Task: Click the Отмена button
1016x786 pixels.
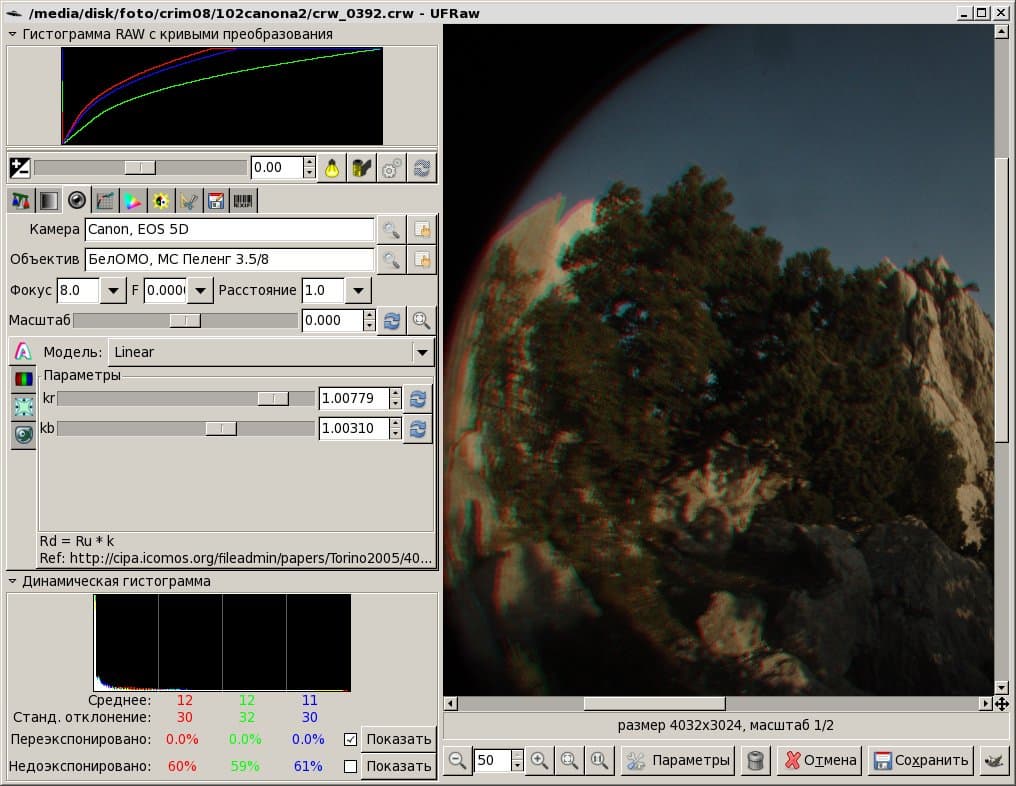Action: click(x=820, y=760)
